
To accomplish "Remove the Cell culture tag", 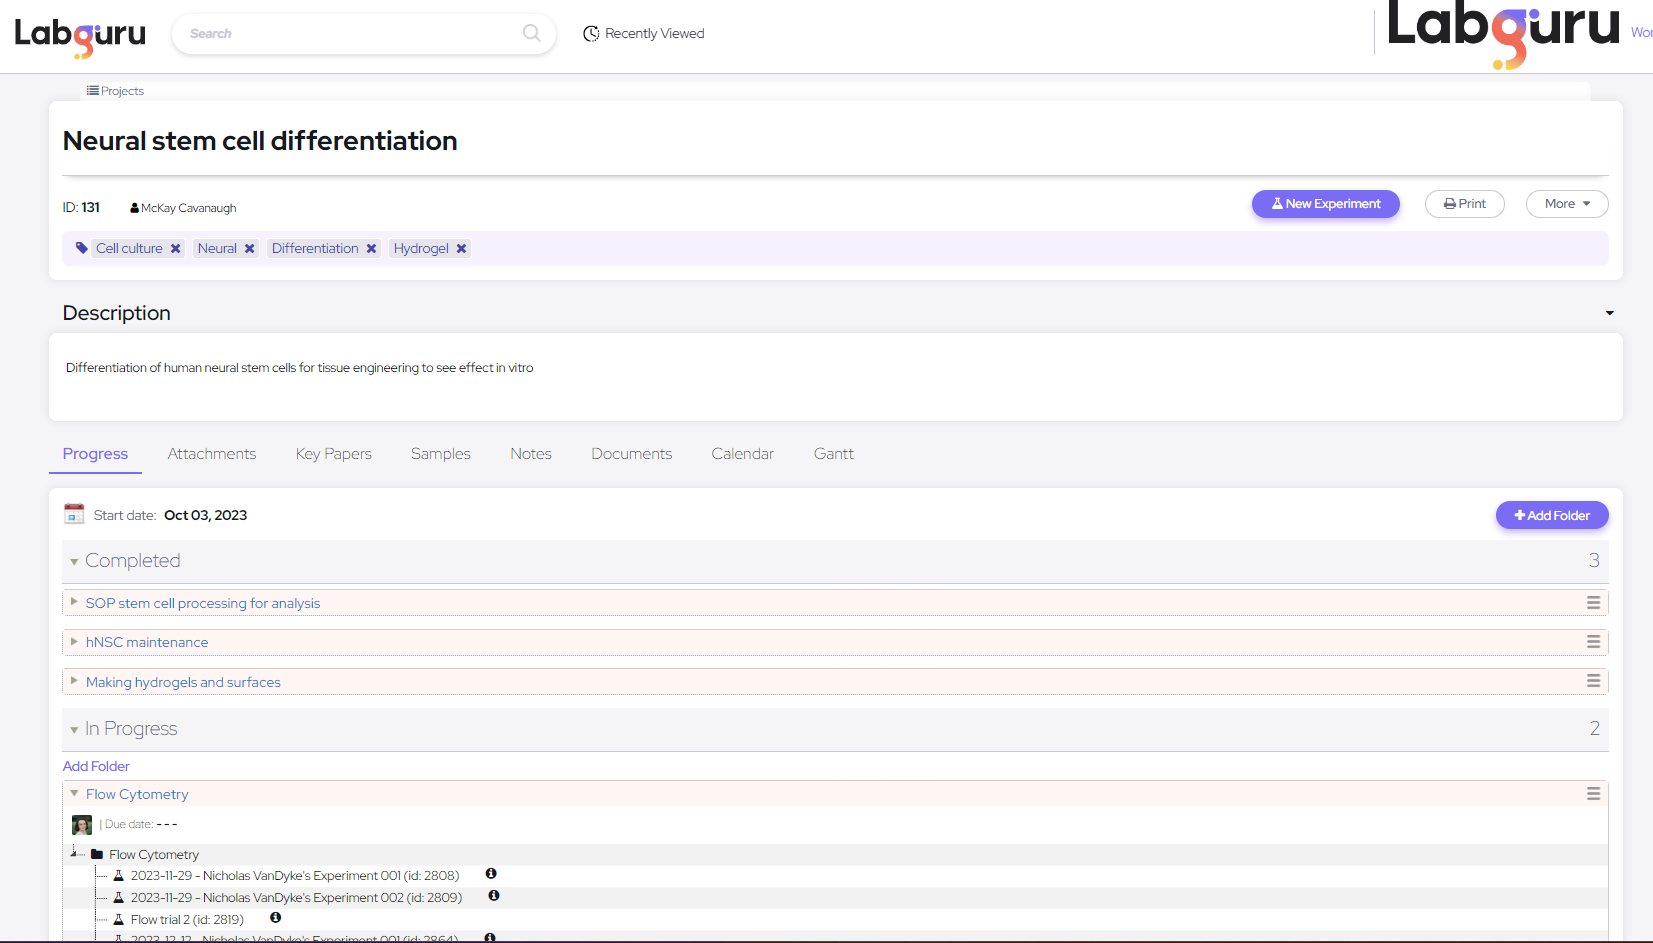I will (176, 249).
